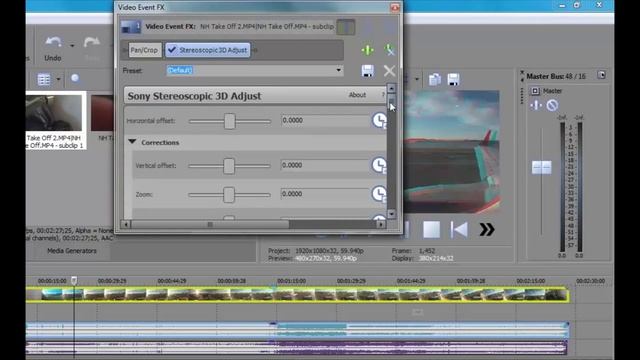This screenshot has height=360, width=640.
Task: Switch to the Media Generators tab
Action: [72, 251]
